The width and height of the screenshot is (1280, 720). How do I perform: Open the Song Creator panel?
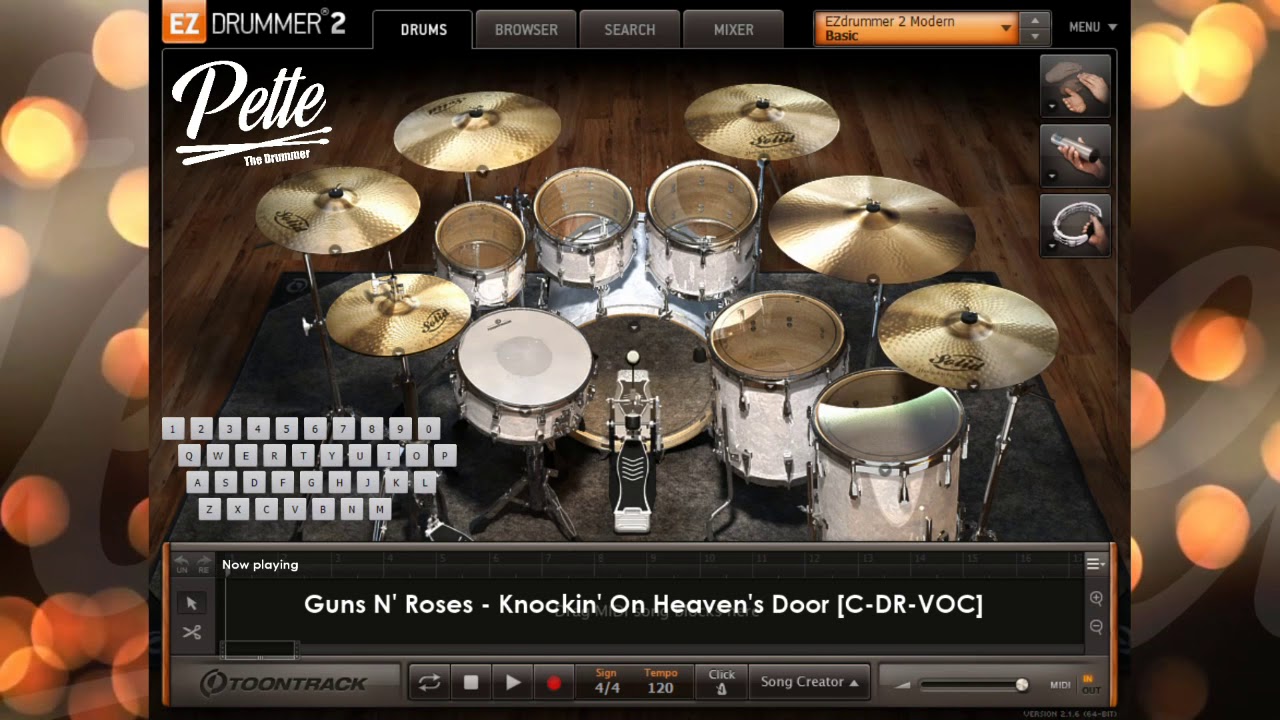click(809, 682)
